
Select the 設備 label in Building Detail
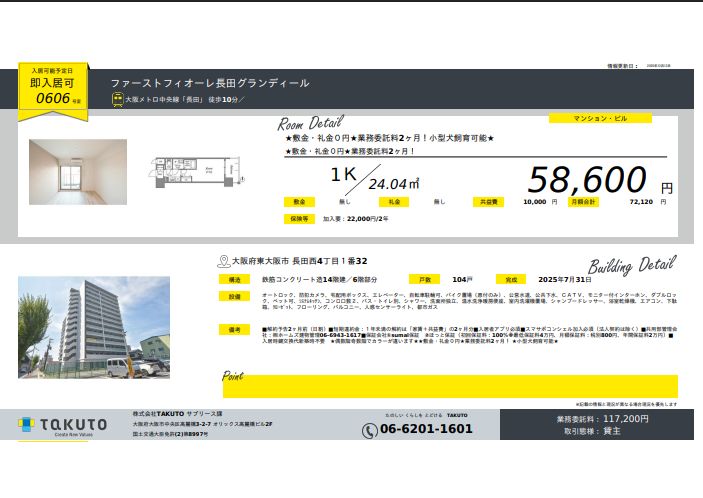click(x=234, y=297)
